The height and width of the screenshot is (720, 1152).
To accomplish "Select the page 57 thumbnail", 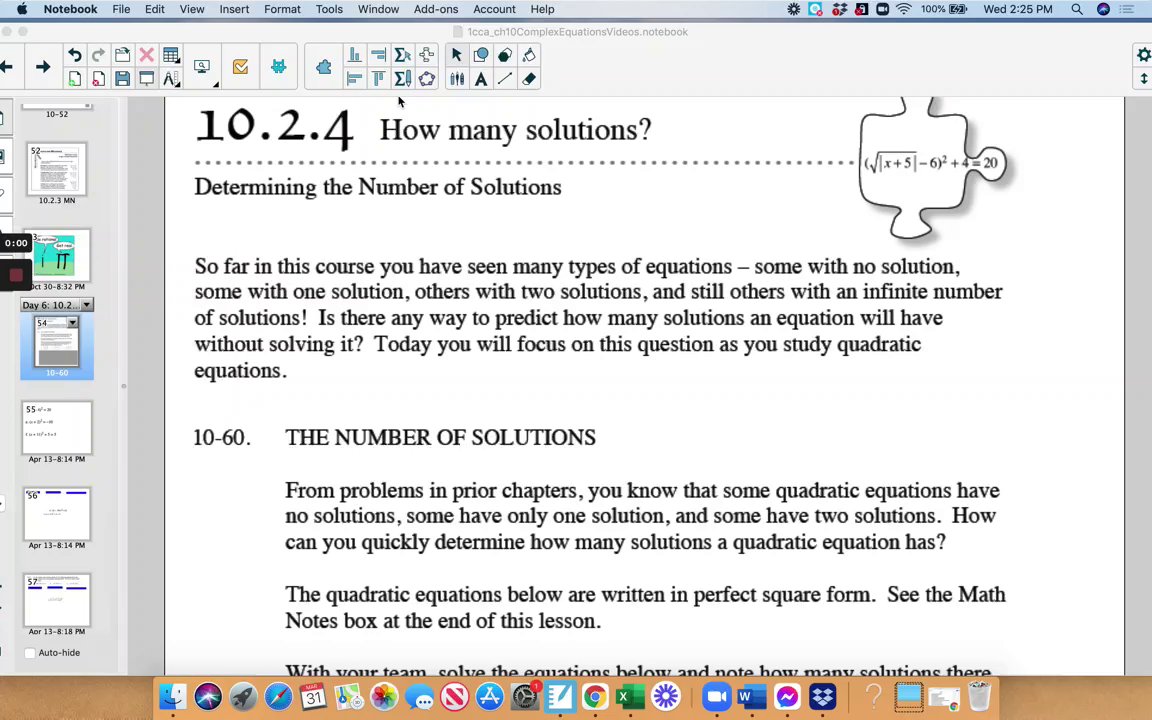I will (57, 600).
